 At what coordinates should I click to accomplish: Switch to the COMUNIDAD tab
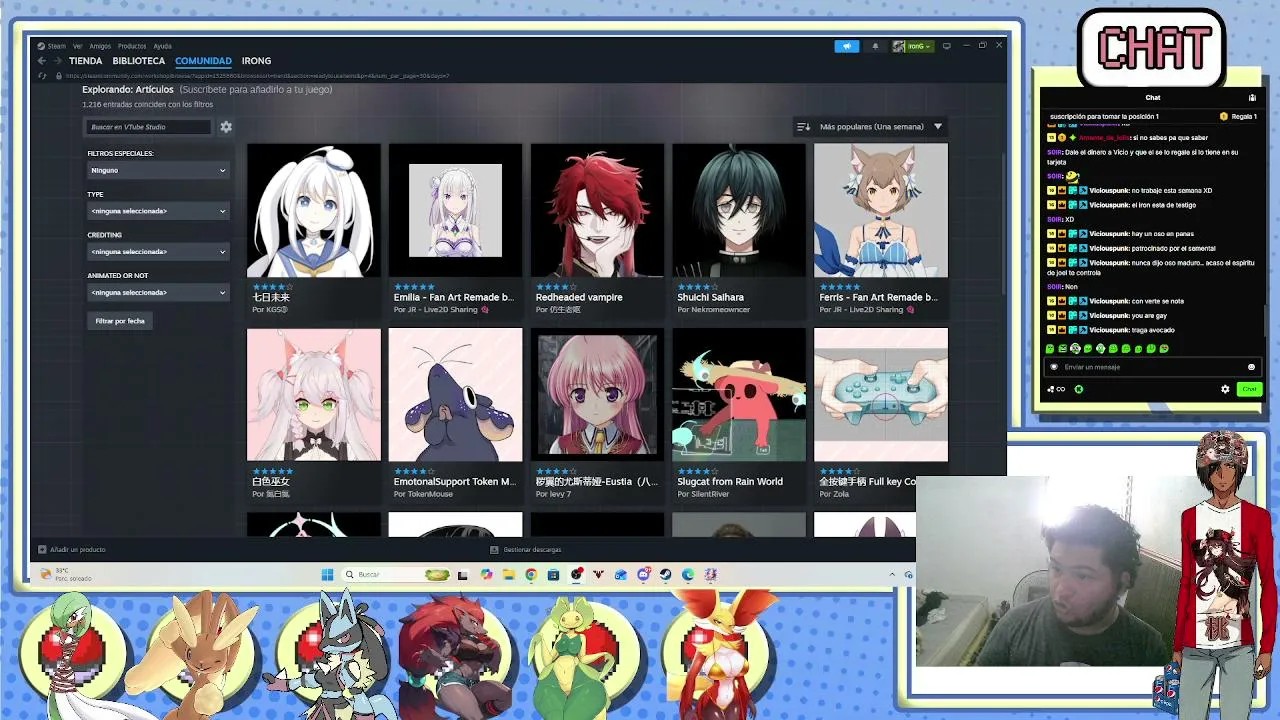point(203,61)
